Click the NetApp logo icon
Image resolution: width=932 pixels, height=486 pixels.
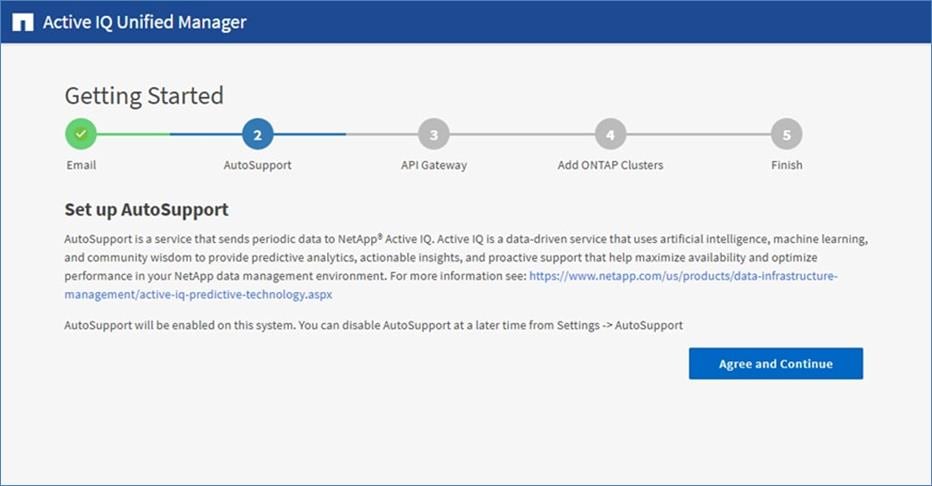[x=23, y=23]
